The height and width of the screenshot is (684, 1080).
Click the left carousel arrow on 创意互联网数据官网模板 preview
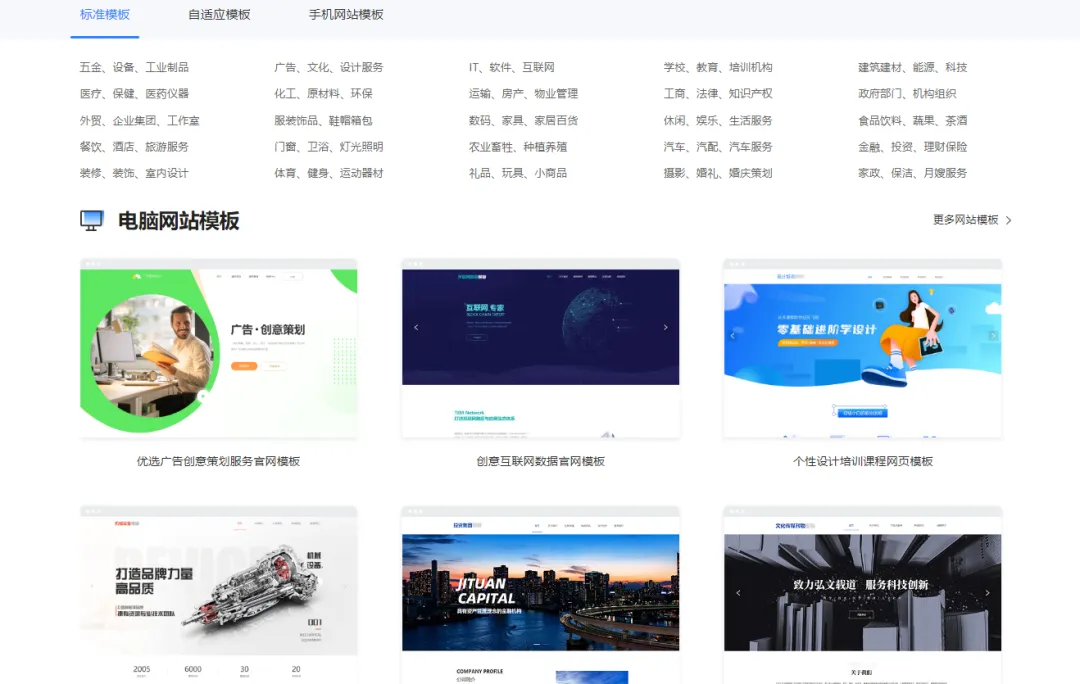coord(416,326)
